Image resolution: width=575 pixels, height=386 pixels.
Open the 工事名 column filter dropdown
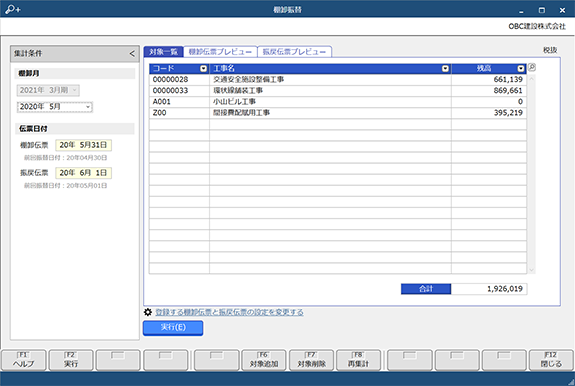[445, 69]
